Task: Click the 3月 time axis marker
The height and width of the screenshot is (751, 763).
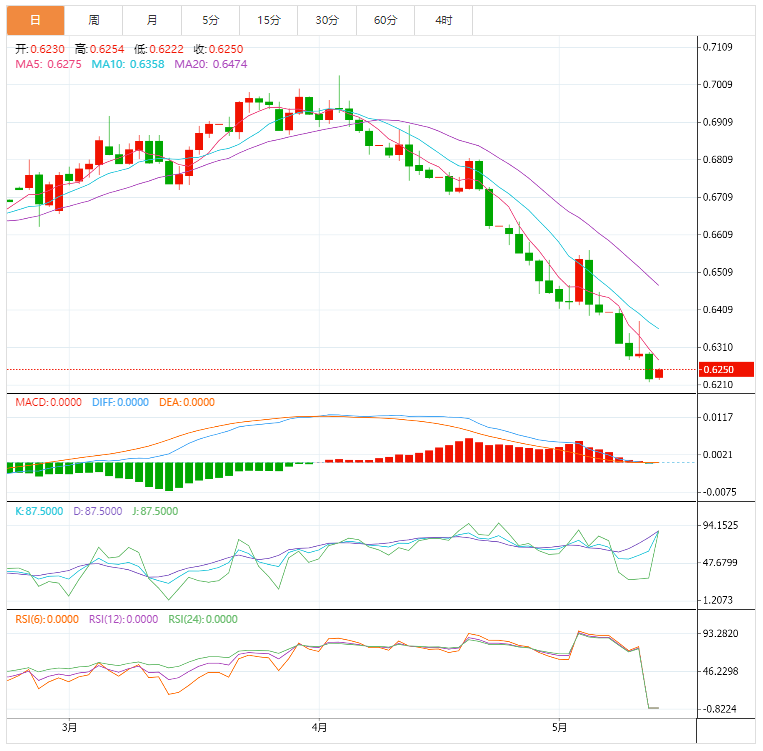Action: (x=70, y=728)
